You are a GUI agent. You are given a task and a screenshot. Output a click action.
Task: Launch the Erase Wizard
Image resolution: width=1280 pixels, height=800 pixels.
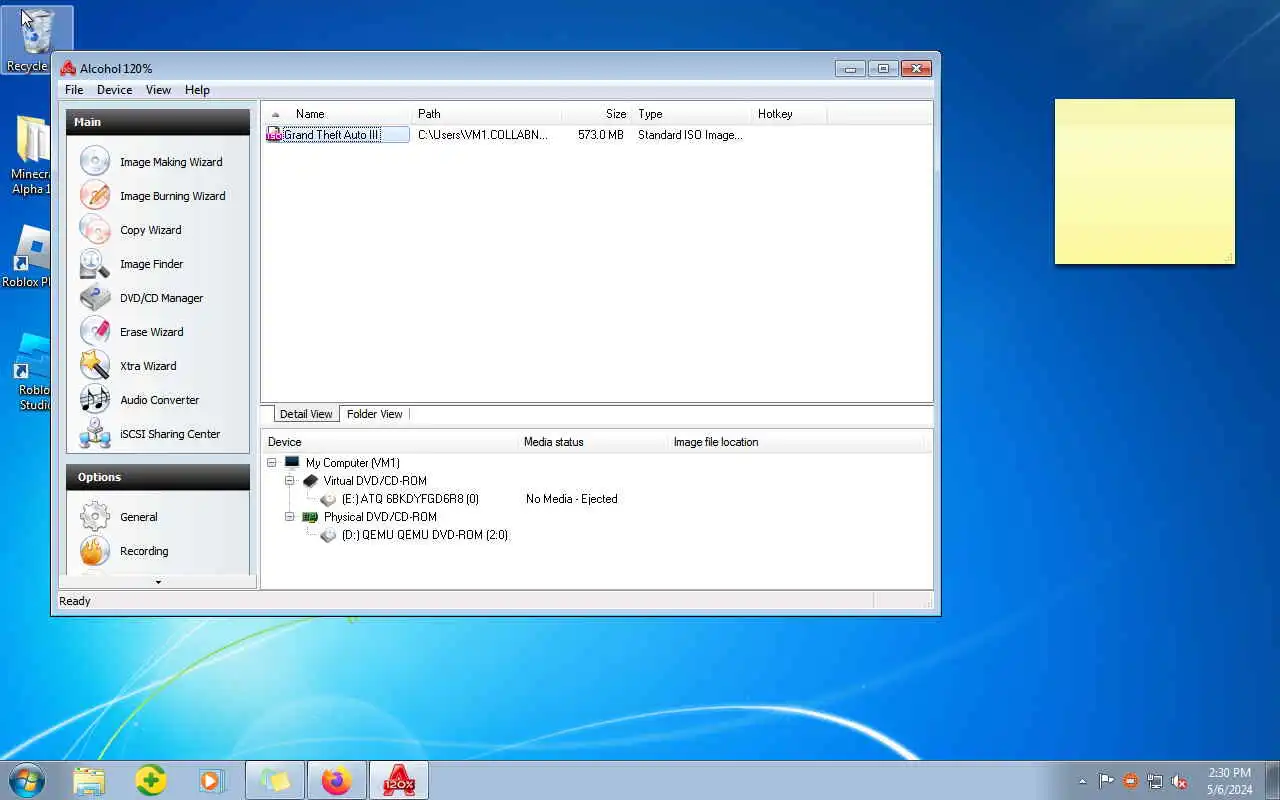click(x=132, y=332)
